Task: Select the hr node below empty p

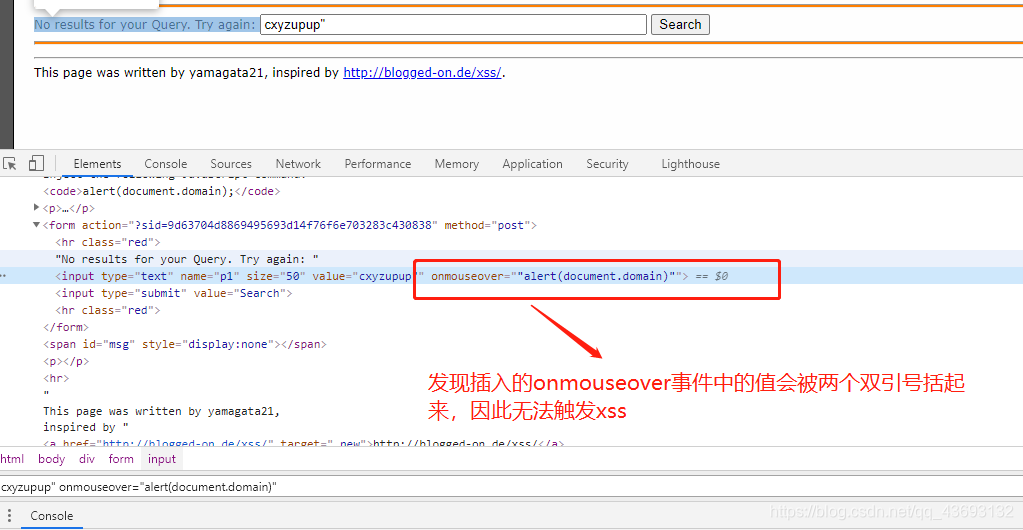Action: coord(55,378)
